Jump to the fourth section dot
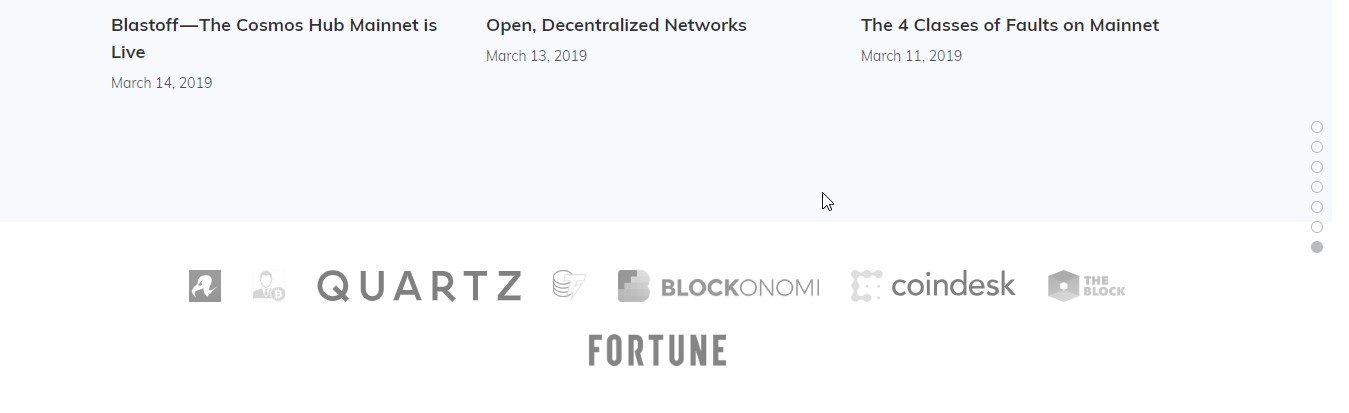1349x413 pixels. [1317, 187]
